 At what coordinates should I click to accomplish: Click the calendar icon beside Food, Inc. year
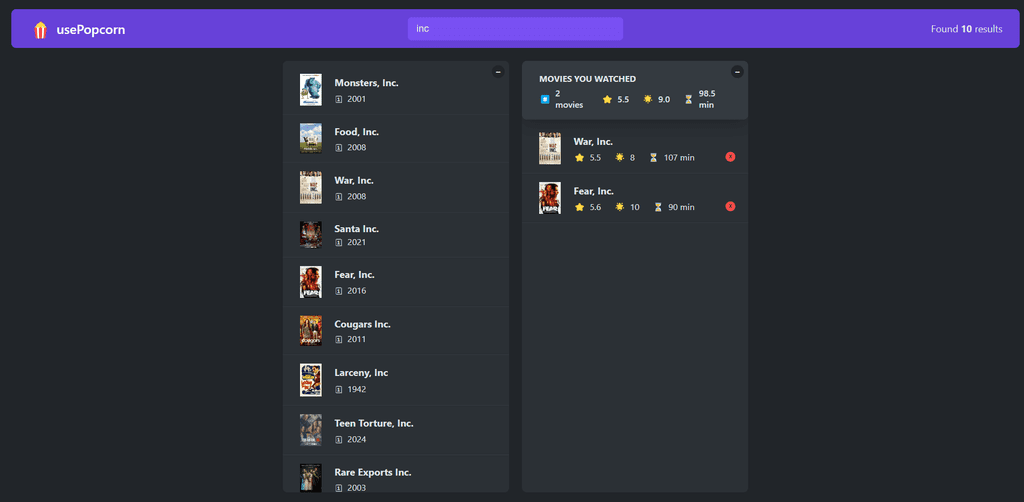click(338, 148)
